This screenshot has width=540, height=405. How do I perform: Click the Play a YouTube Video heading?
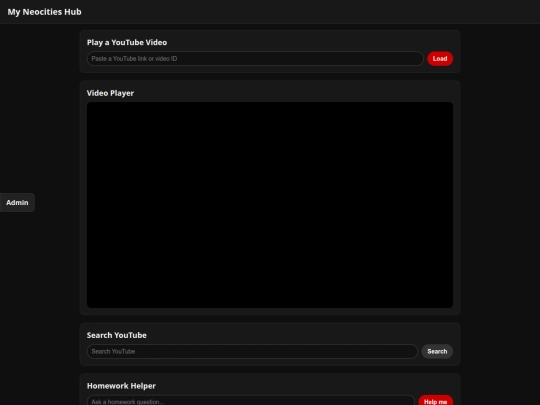tap(127, 42)
